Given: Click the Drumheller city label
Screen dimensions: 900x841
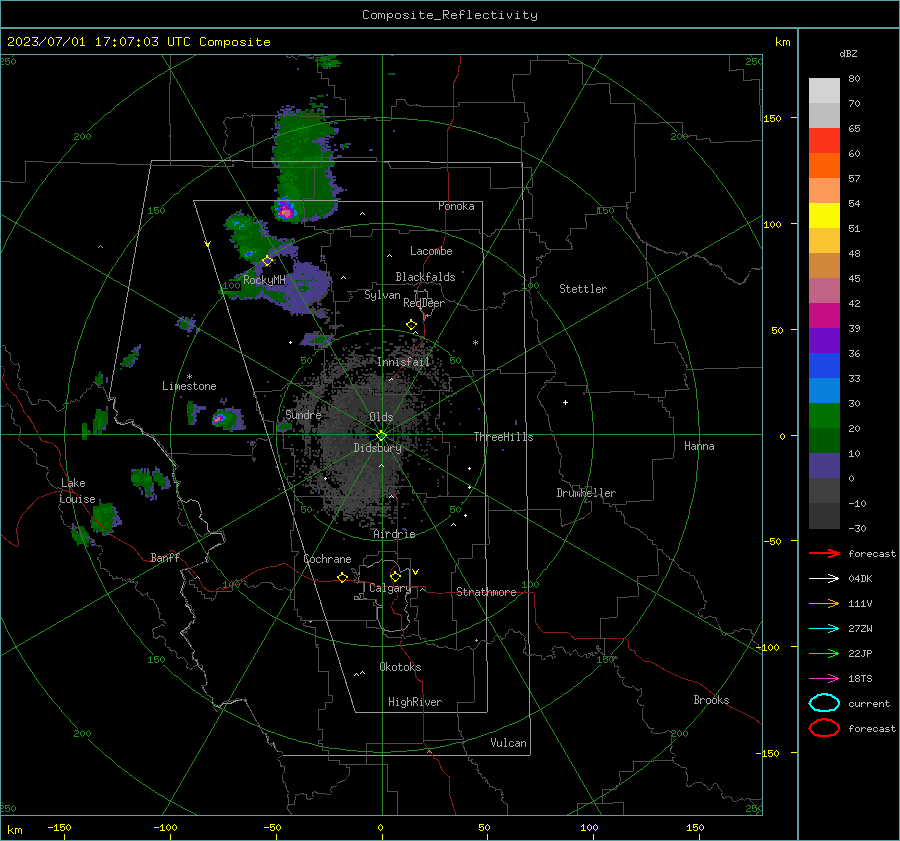Looking at the screenshot, I should coord(586,493).
